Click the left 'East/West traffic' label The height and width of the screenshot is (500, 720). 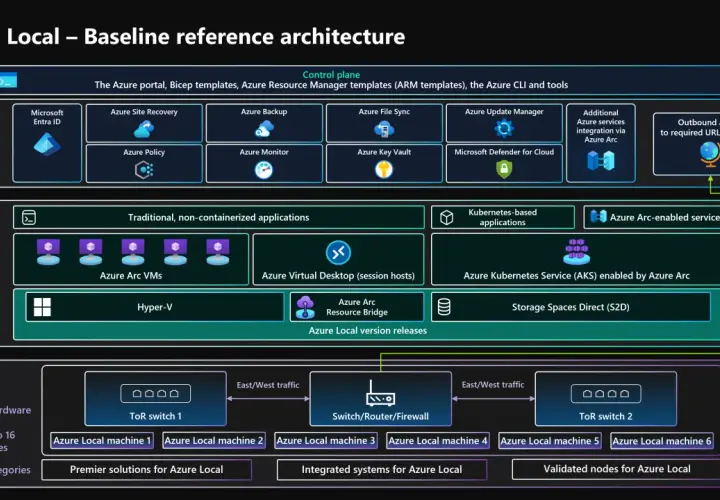pos(268,385)
